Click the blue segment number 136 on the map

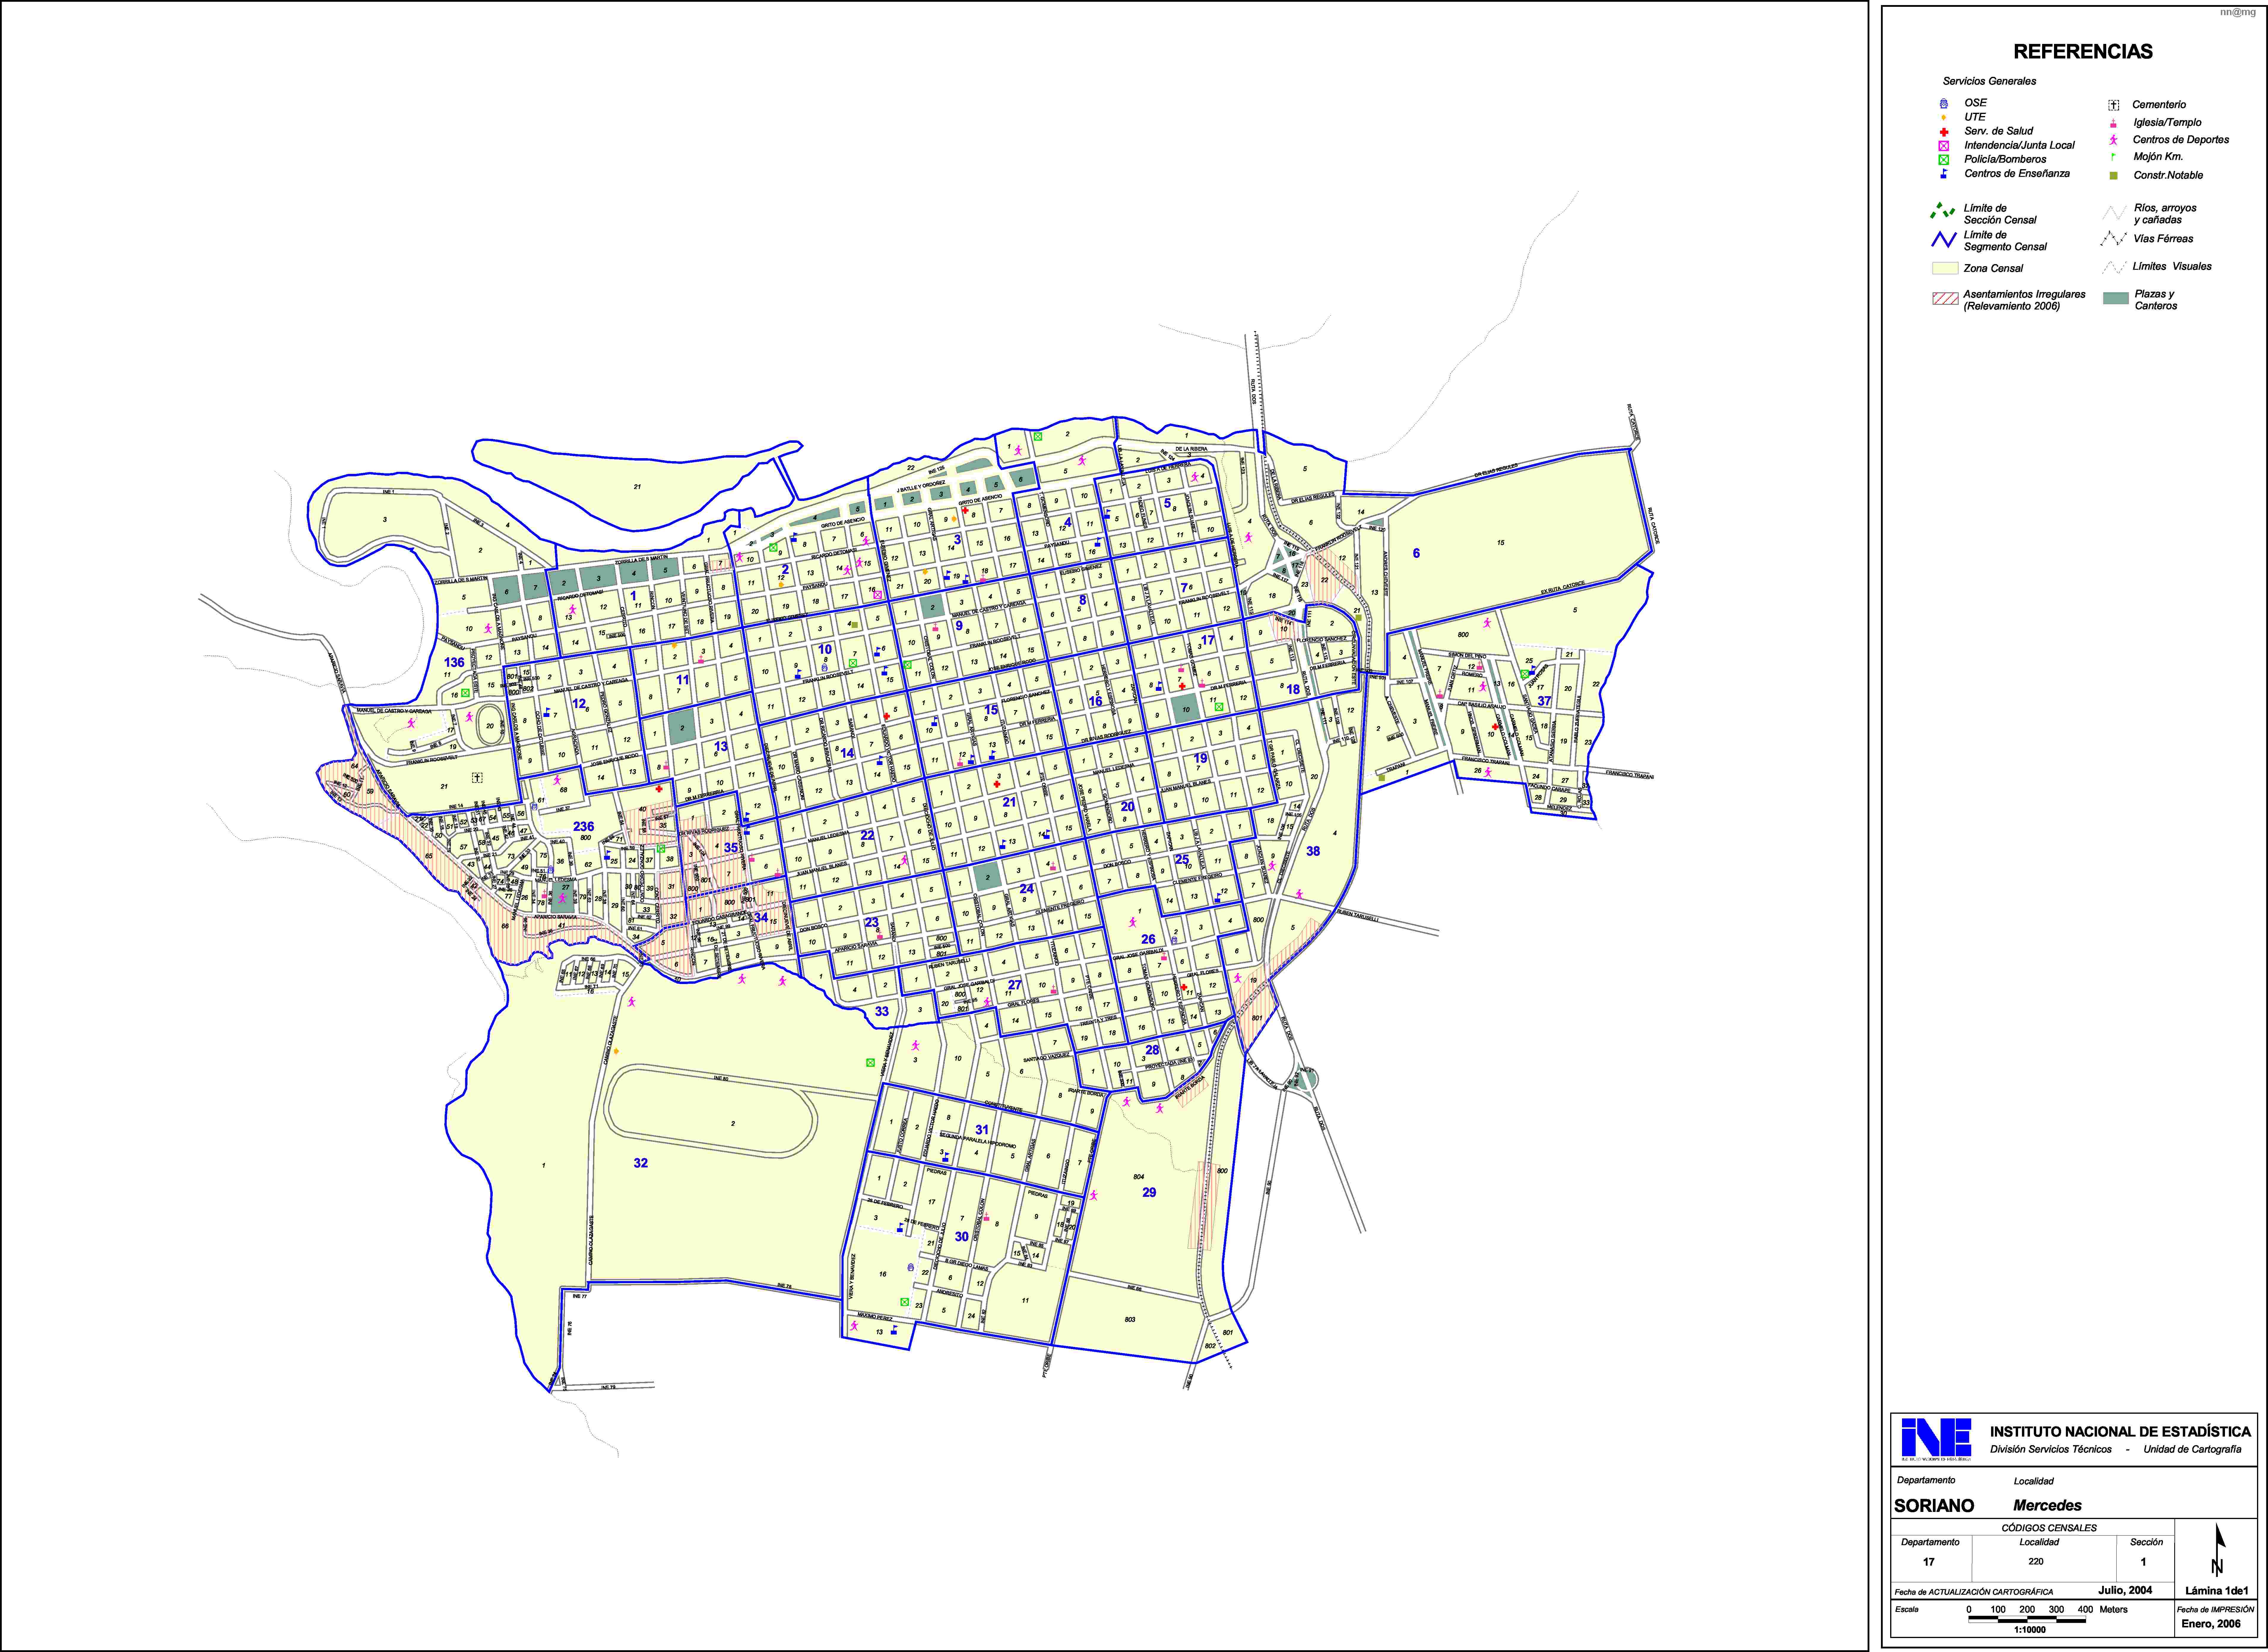tap(454, 662)
